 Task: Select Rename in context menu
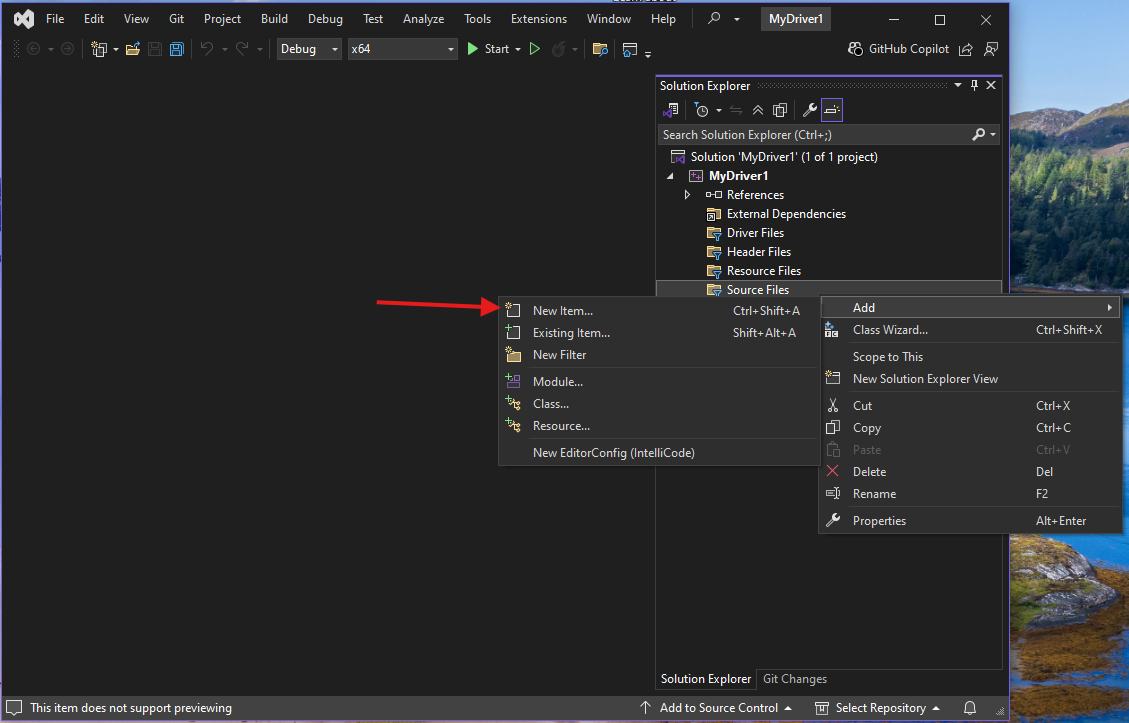971,494
